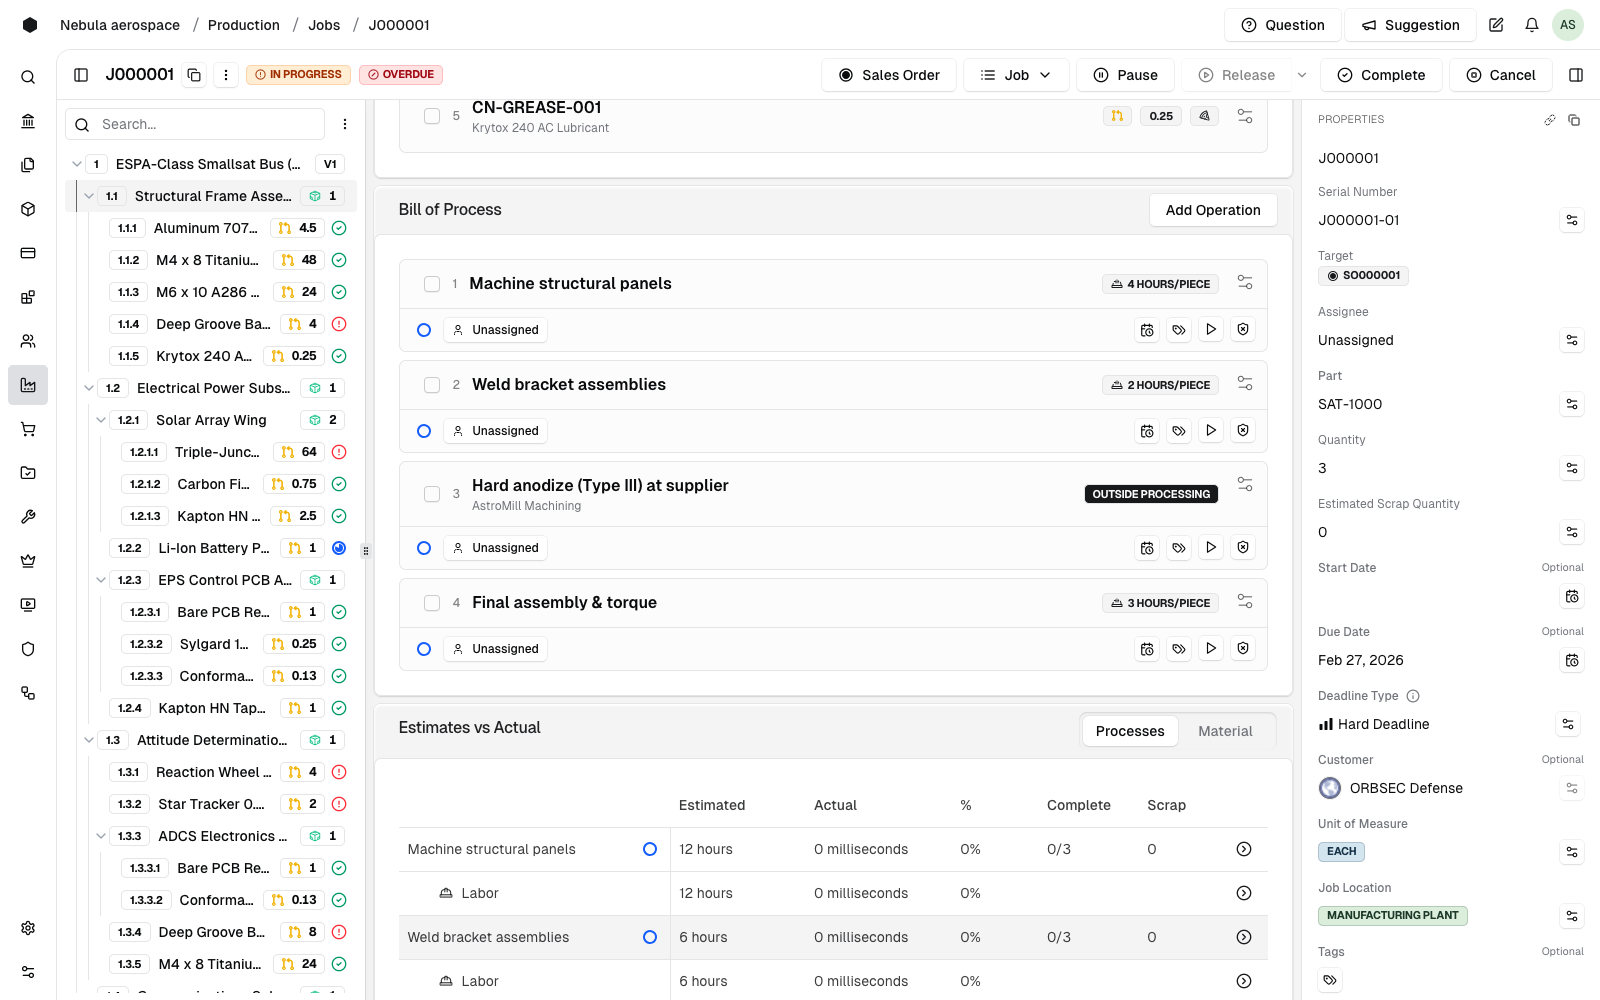
Task: Toggle status circle for Machine structural panels Unassigned
Action: click(x=424, y=330)
